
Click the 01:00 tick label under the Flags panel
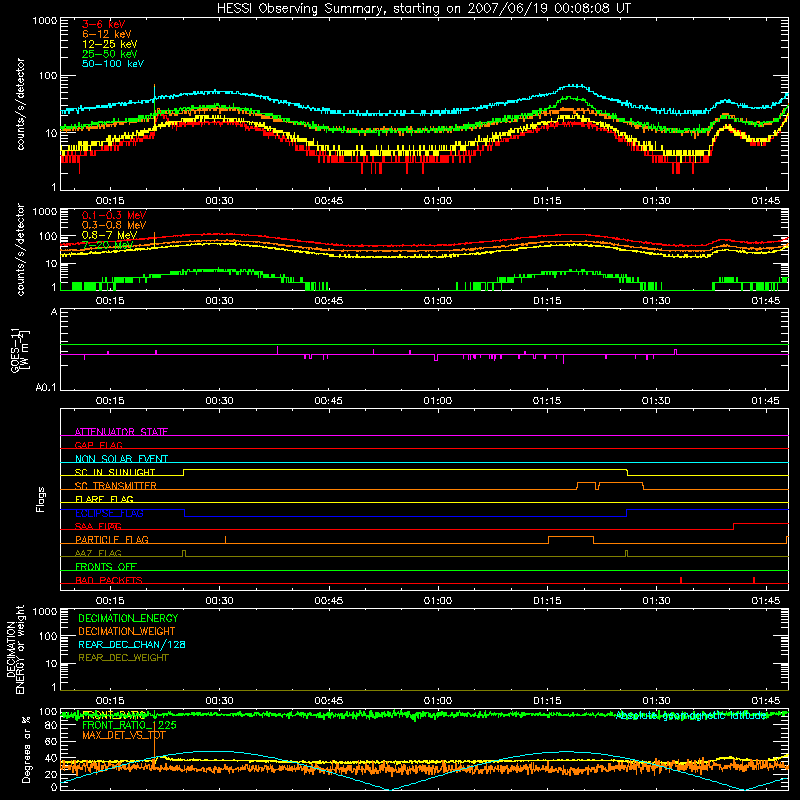[x=438, y=601]
